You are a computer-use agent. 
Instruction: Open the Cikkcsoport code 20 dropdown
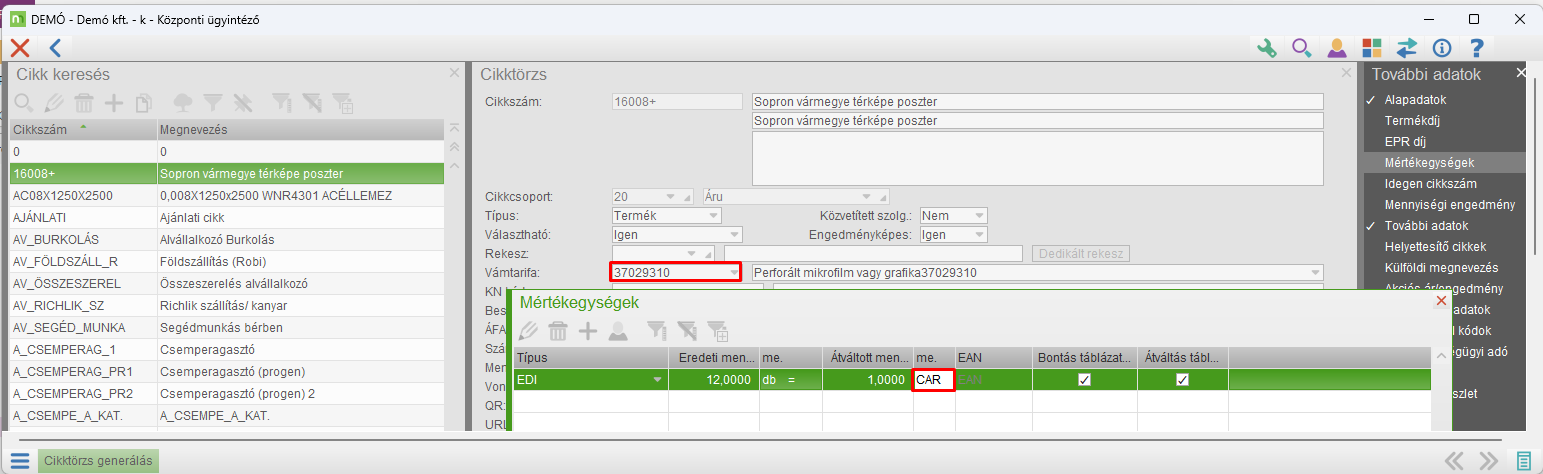tap(672, 196)
